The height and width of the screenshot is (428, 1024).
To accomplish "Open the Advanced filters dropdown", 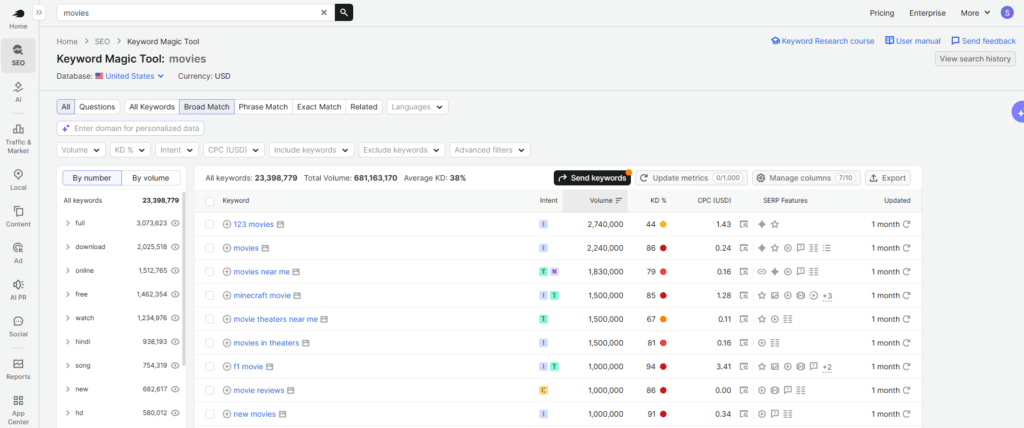I will (x=490, y=150).
